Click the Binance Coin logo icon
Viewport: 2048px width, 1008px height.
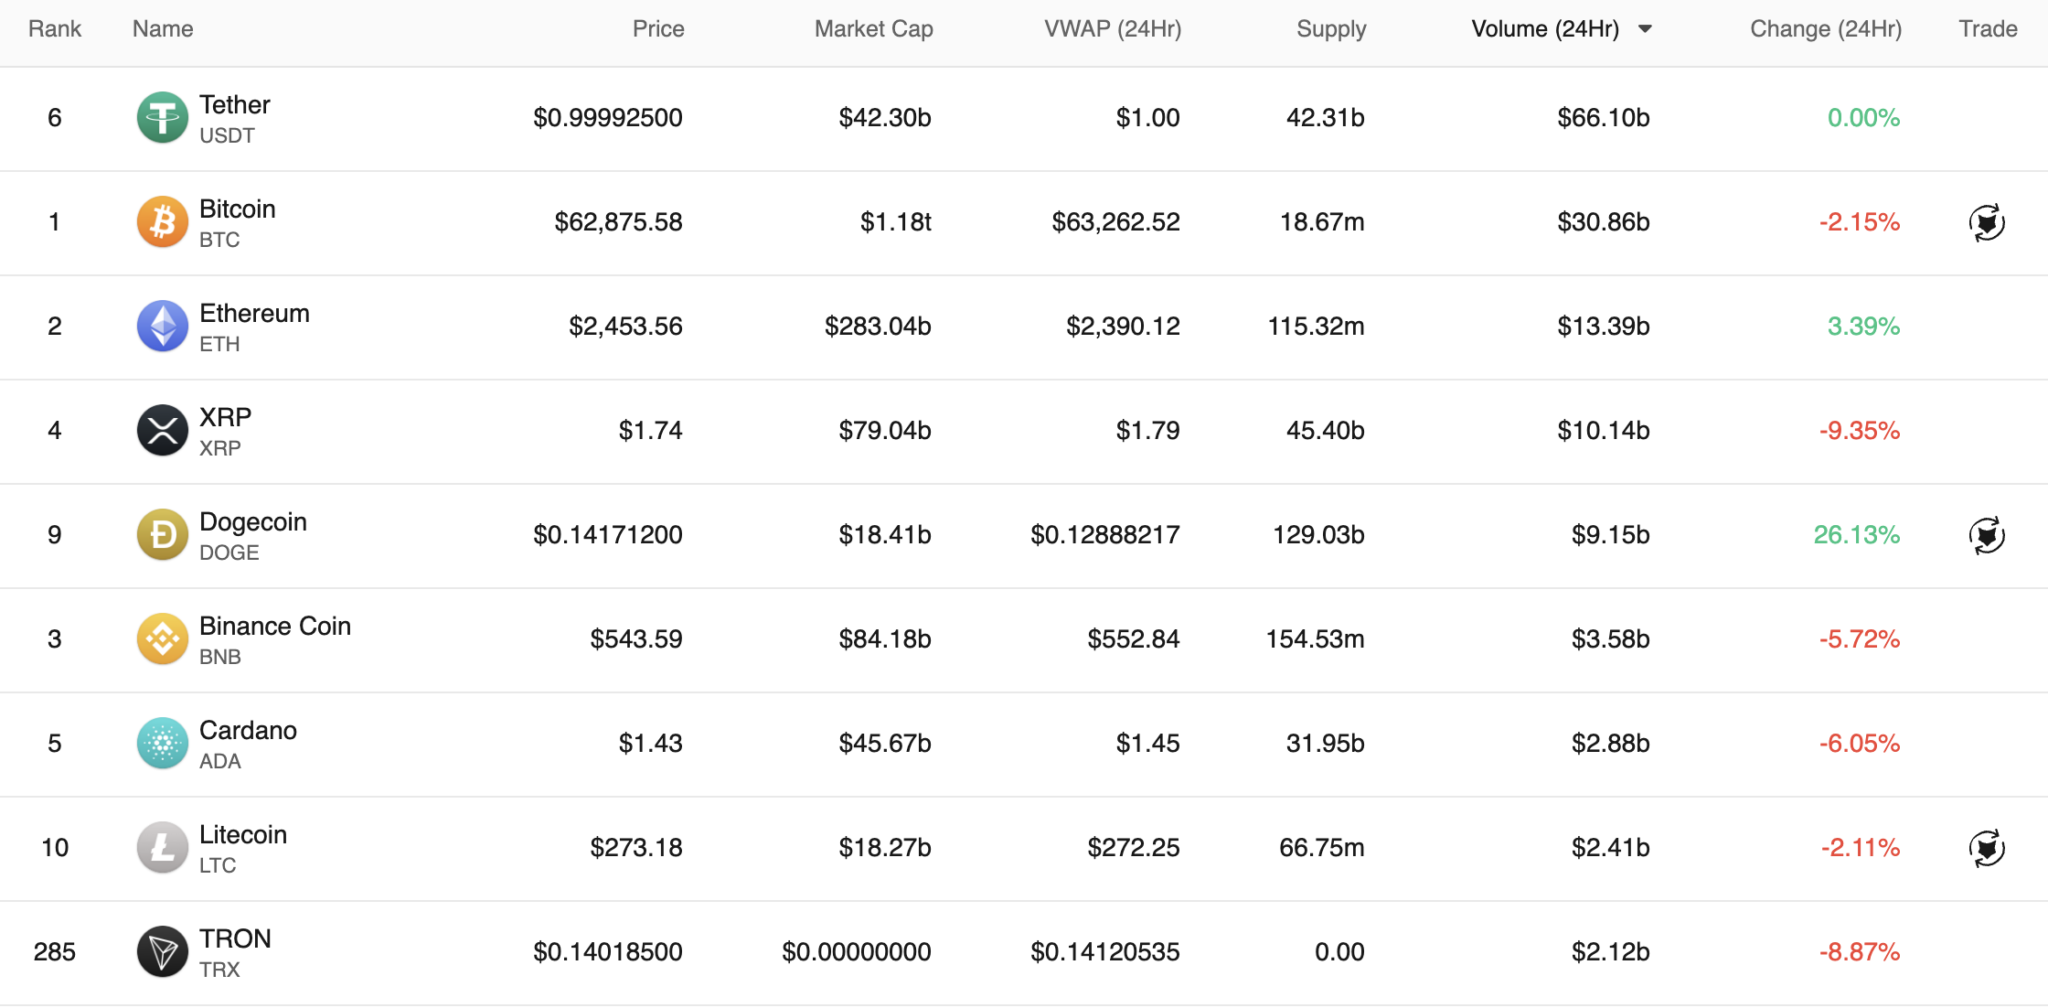[162, 639]
